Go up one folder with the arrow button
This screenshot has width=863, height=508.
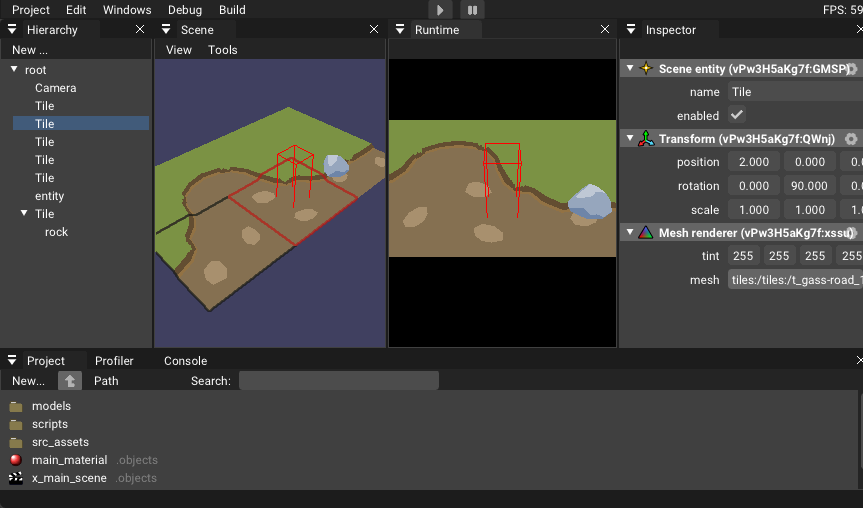coord(70,381)
